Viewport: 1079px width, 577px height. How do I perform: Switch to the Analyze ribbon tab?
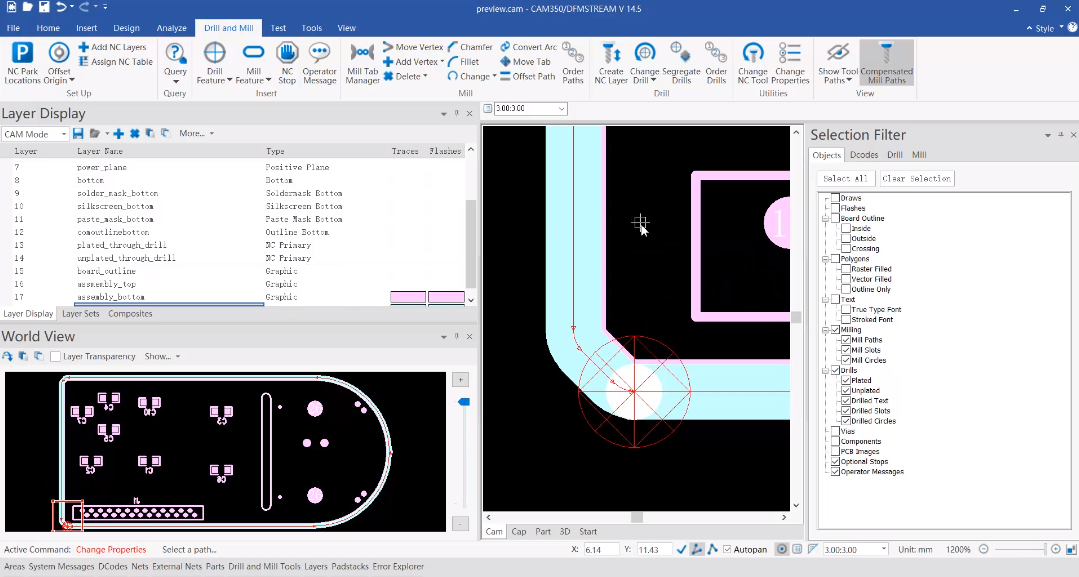pyautogui.click(x=171, y=28)
